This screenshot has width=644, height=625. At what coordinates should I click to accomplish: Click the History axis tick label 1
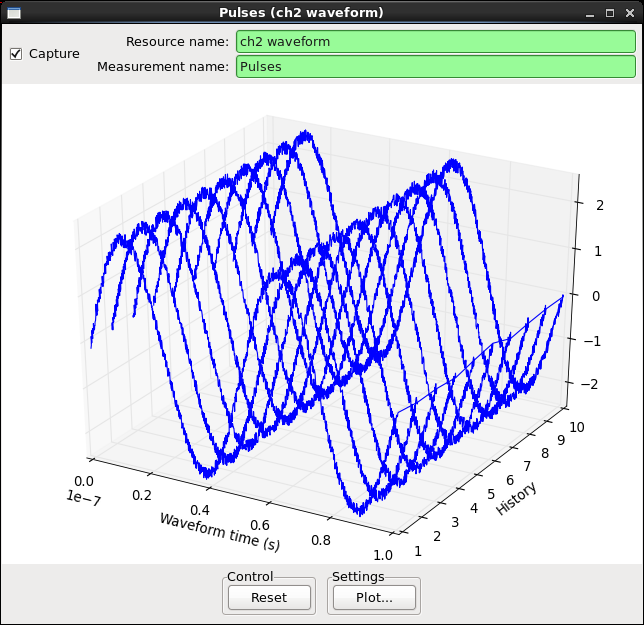(418, 551)
